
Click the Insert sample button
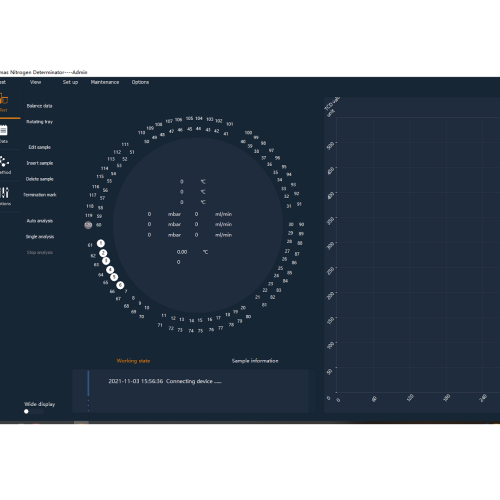coord(40,163)
